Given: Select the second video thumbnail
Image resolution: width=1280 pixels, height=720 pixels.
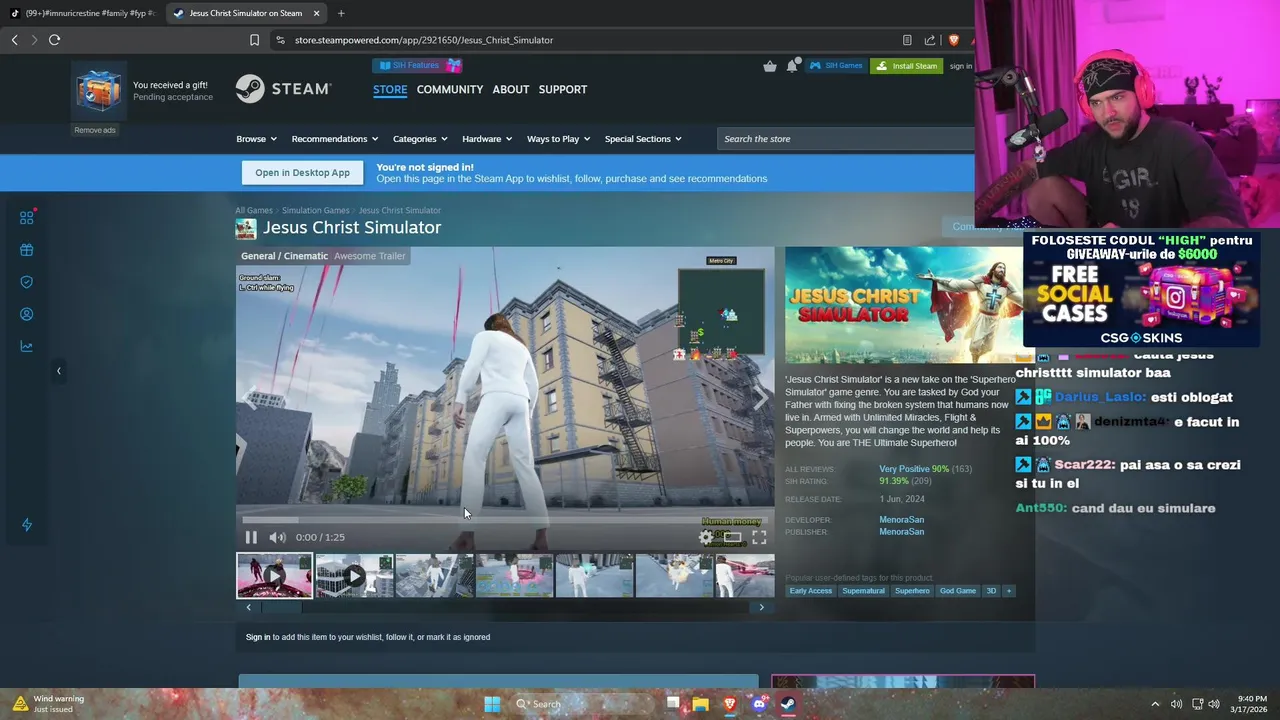Looking at the screenshot, I should pyautogui.click(x=354, y=575).
